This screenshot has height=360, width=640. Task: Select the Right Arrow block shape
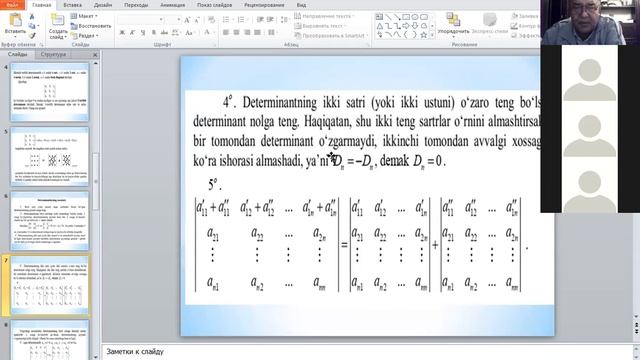tap(406, 26)
